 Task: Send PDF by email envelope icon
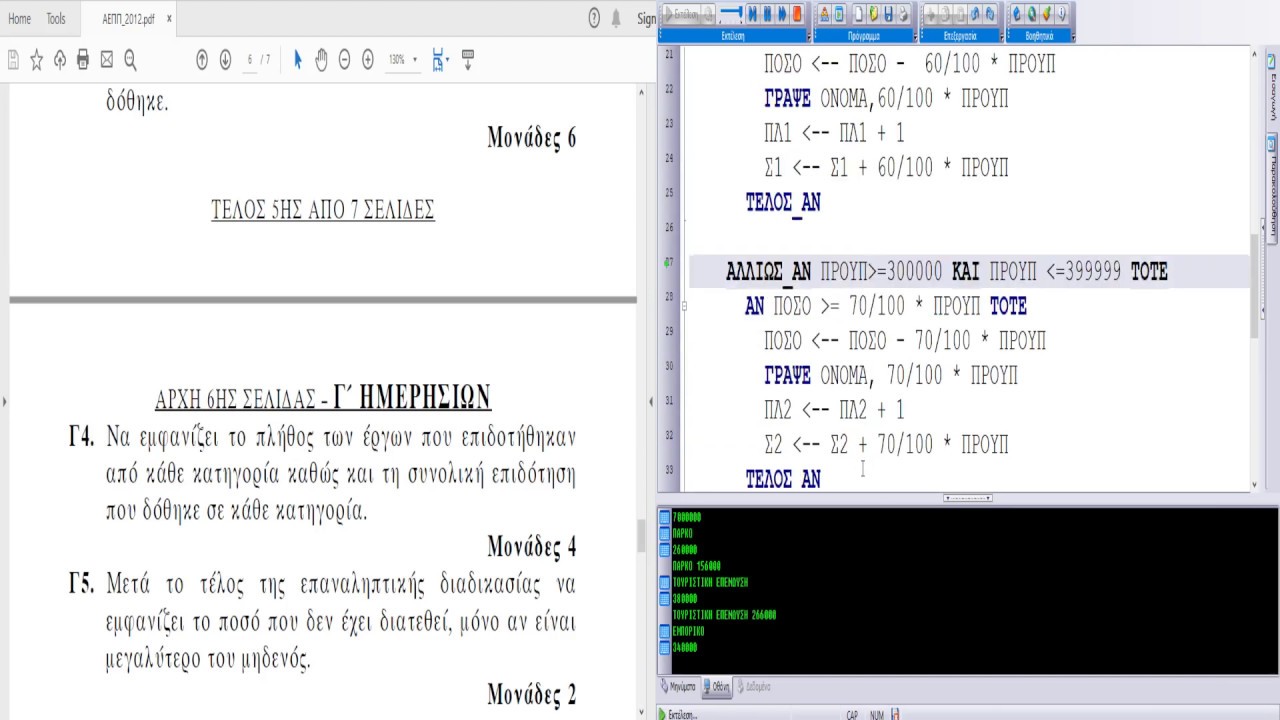click(x=107, y=60)
